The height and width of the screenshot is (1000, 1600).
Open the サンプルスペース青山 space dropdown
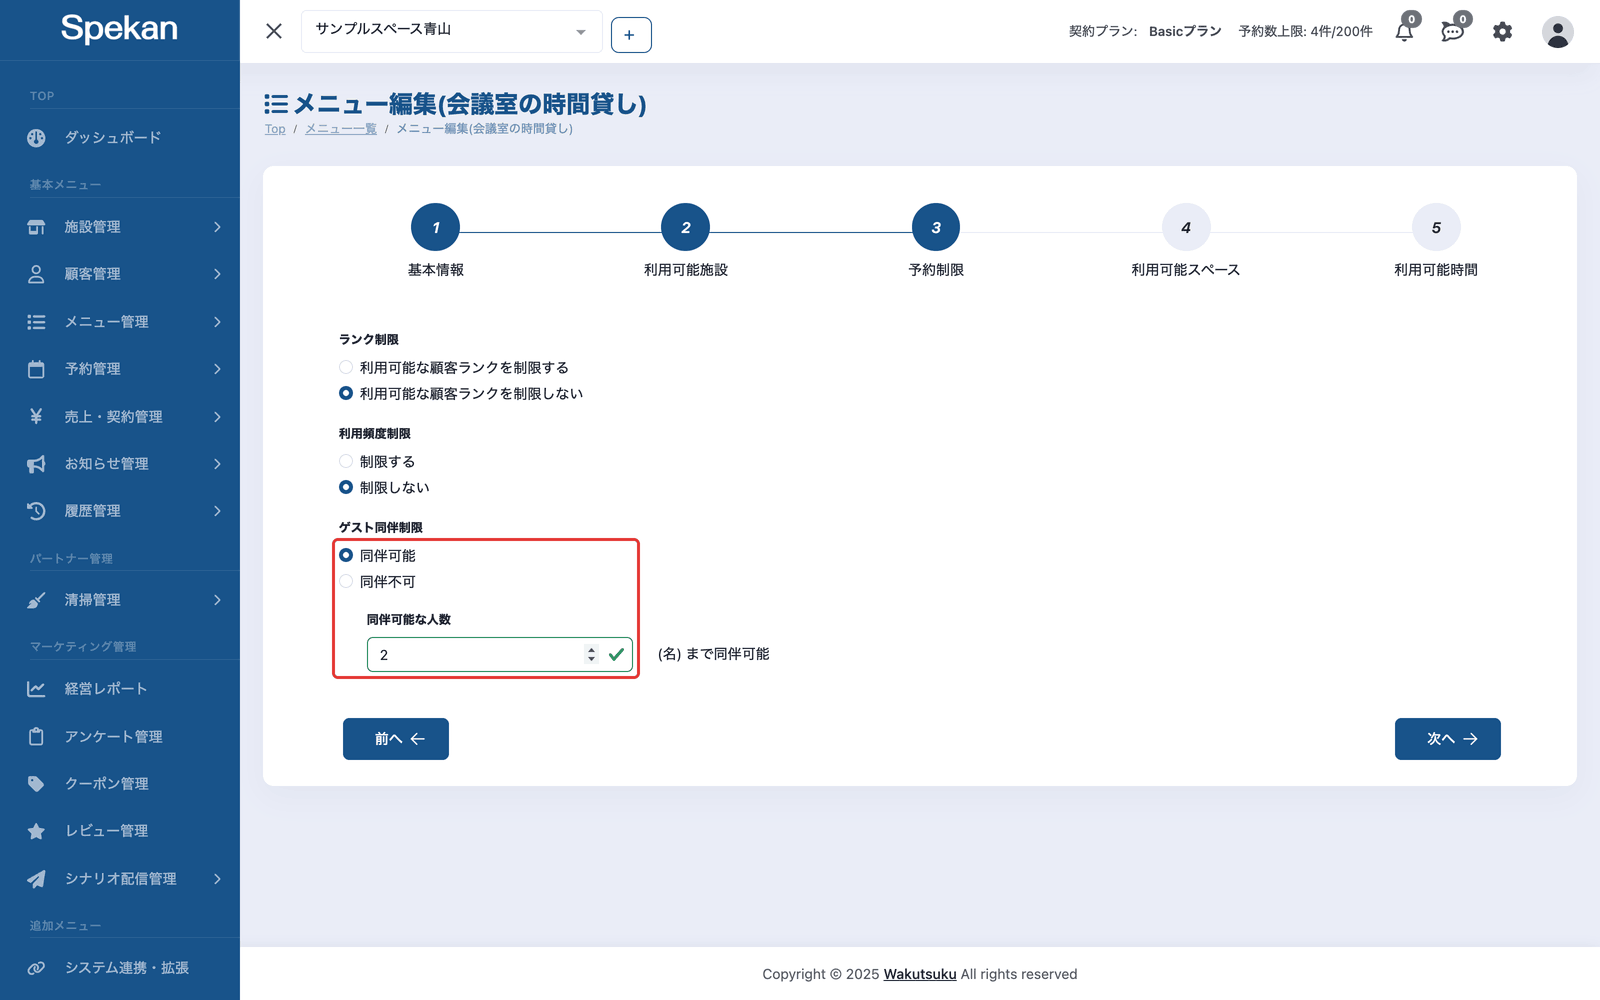tap(451, 31)
